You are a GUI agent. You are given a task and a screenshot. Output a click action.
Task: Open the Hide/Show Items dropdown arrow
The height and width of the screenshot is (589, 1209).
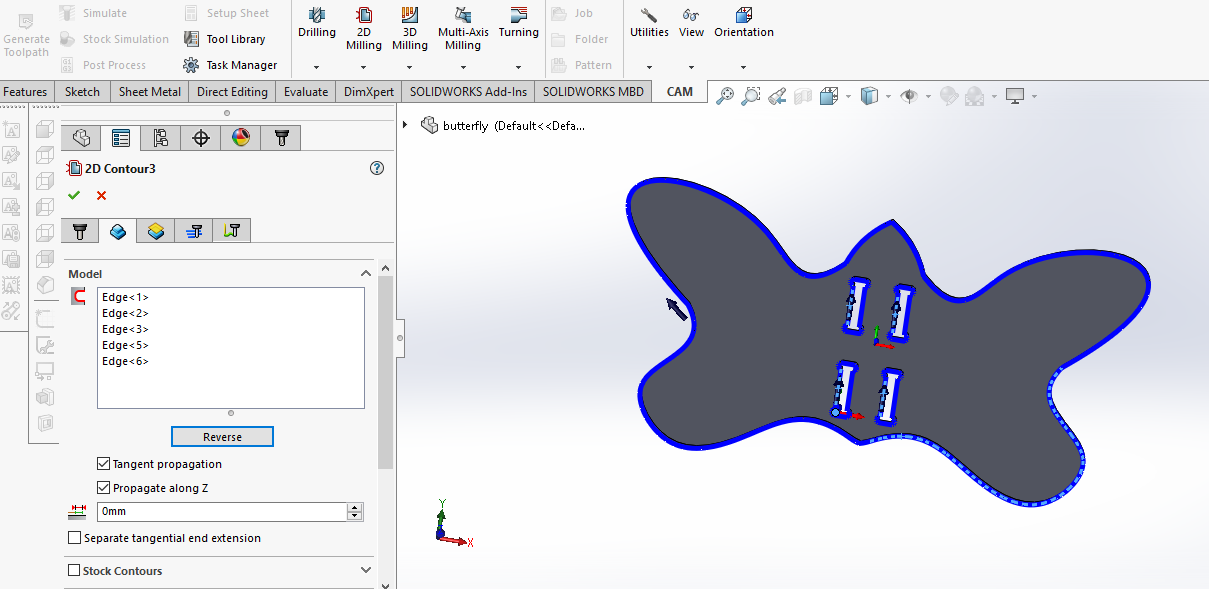(x=928, y=97)
